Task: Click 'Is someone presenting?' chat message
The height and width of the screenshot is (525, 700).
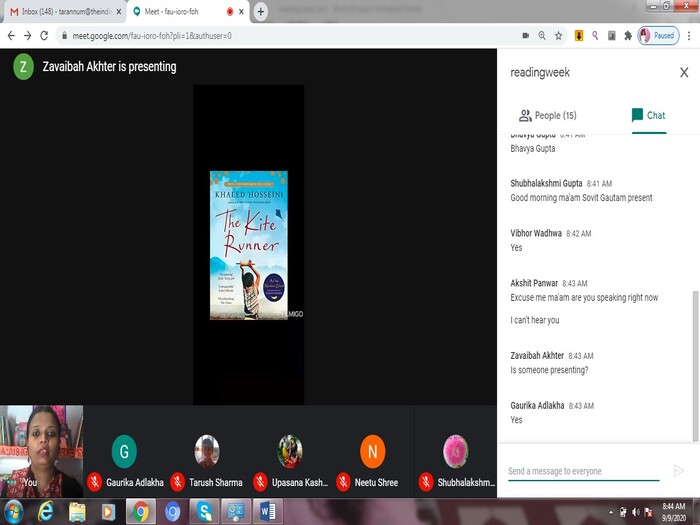Action: pos(549,370)
